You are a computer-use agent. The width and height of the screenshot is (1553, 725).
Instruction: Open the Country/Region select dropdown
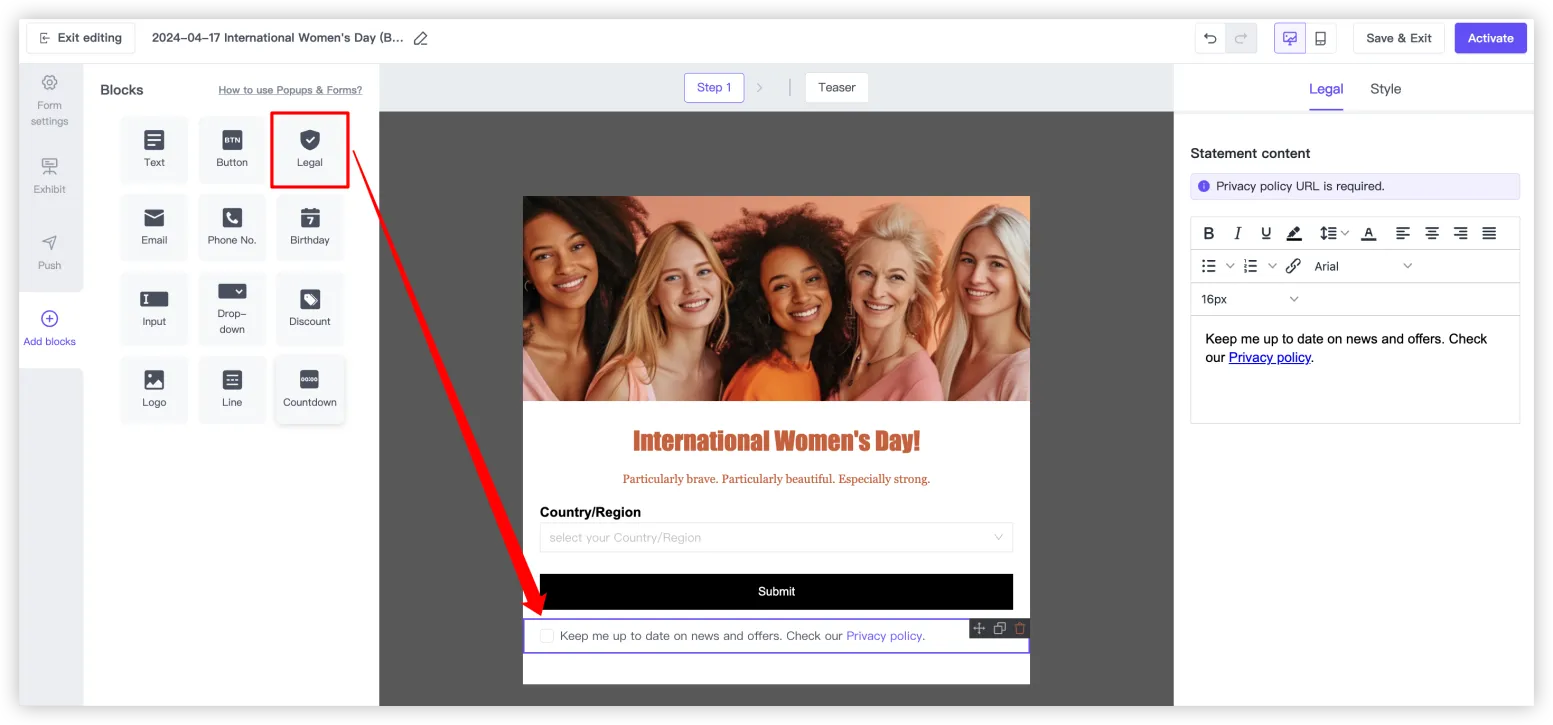[776, 538]
